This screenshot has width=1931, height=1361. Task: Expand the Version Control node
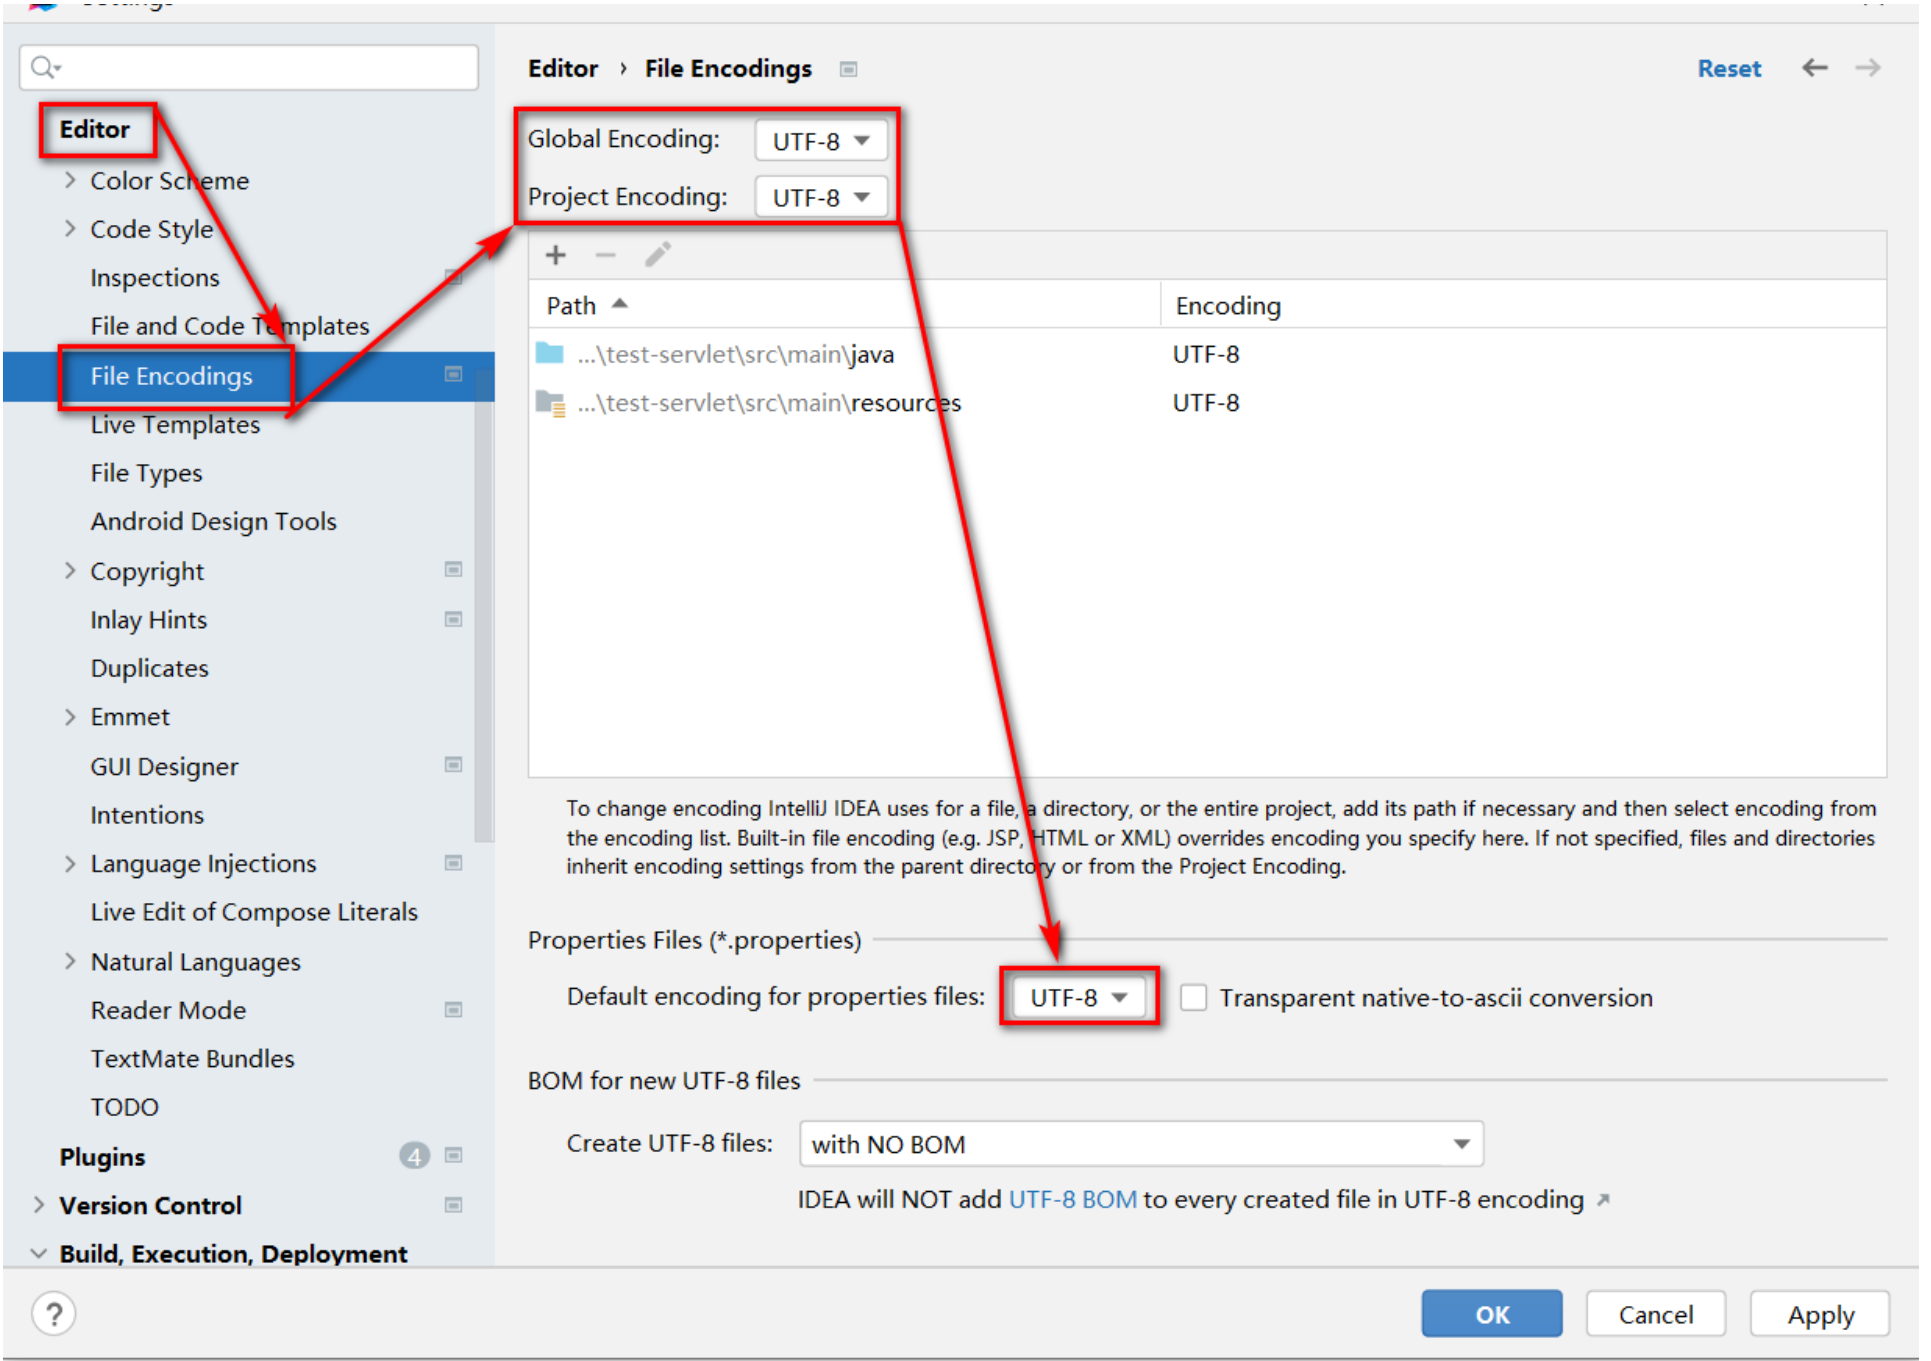39,1205
